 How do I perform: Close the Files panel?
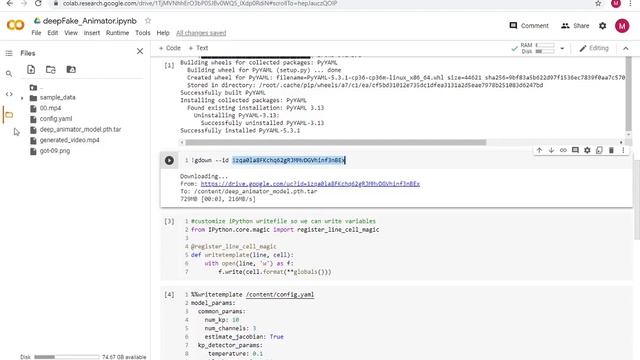point(140,51)
